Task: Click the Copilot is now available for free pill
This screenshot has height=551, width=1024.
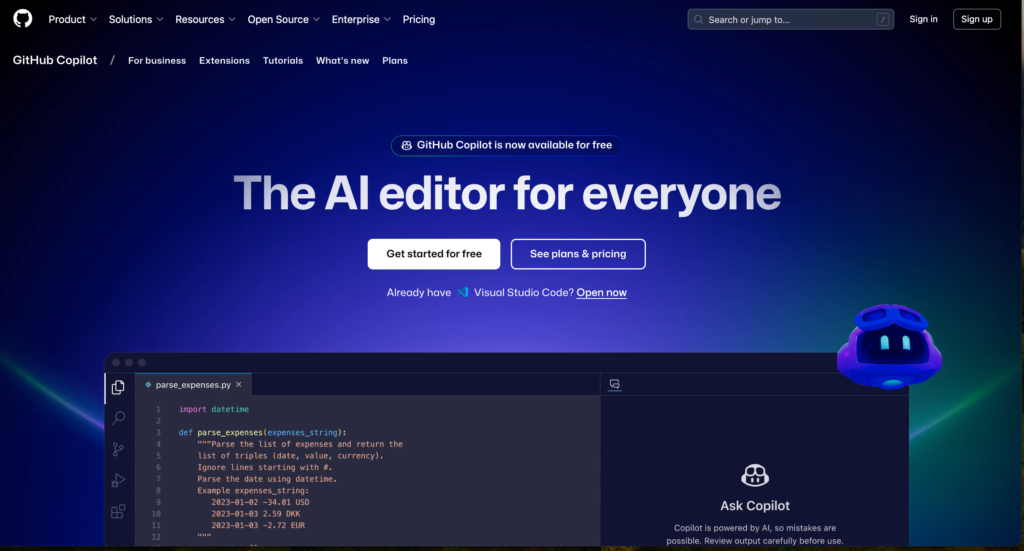Action: [x=506, y=145]
